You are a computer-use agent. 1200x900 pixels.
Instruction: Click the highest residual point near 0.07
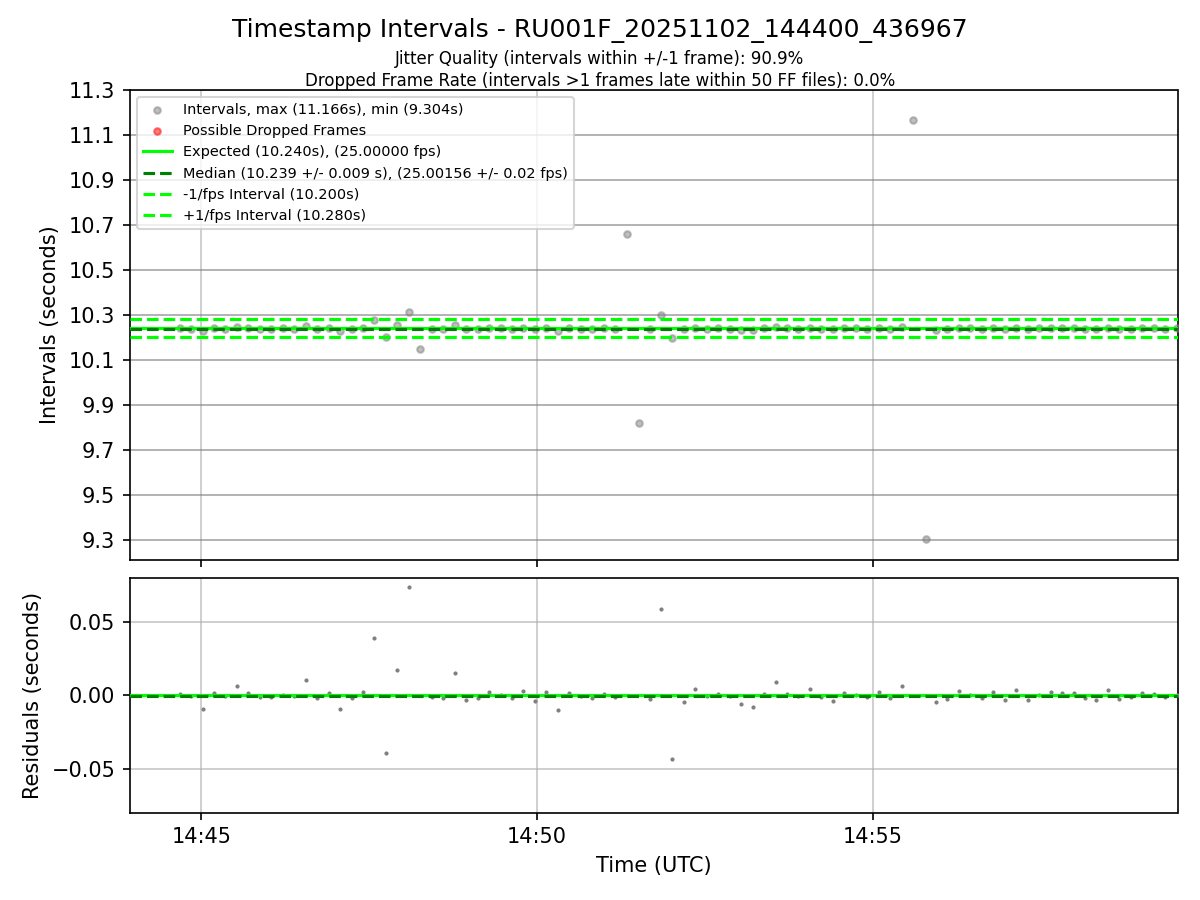tap(409, 587)
